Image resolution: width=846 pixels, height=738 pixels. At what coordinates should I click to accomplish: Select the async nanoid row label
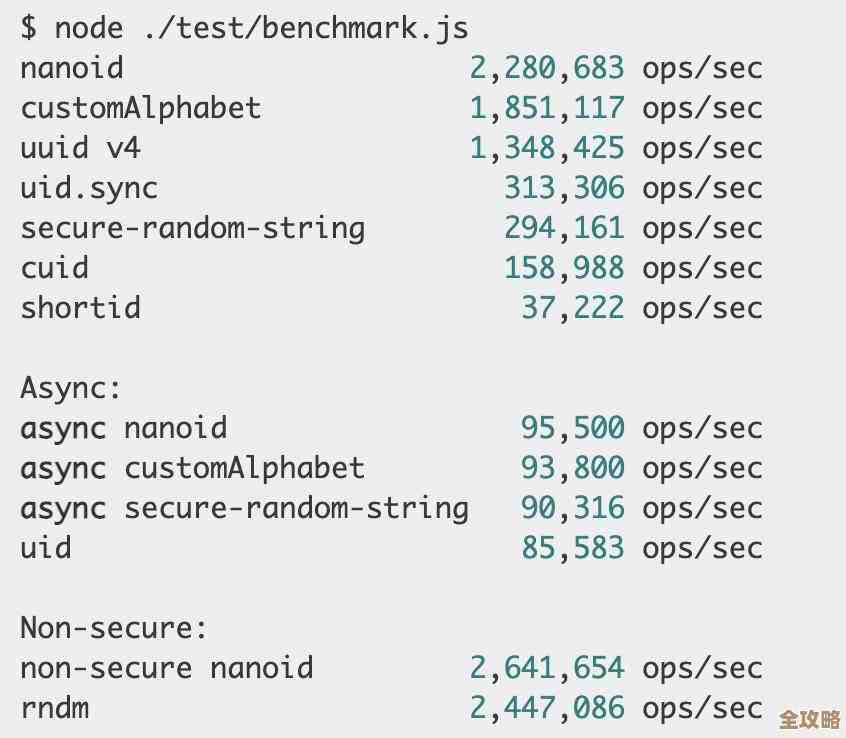[124, 428]
